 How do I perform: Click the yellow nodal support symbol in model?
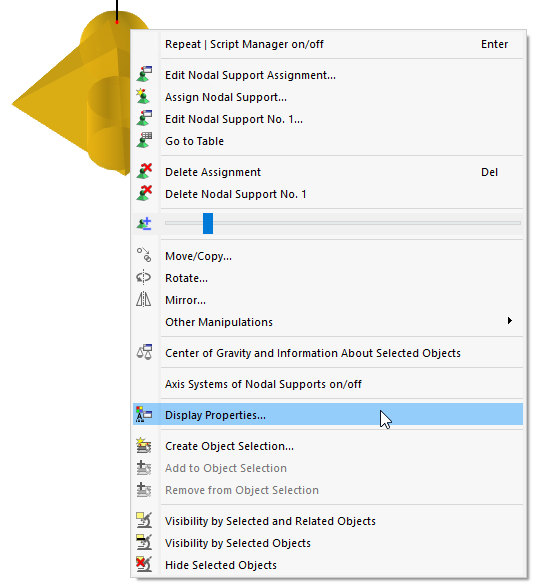click(x=75, y=98)
